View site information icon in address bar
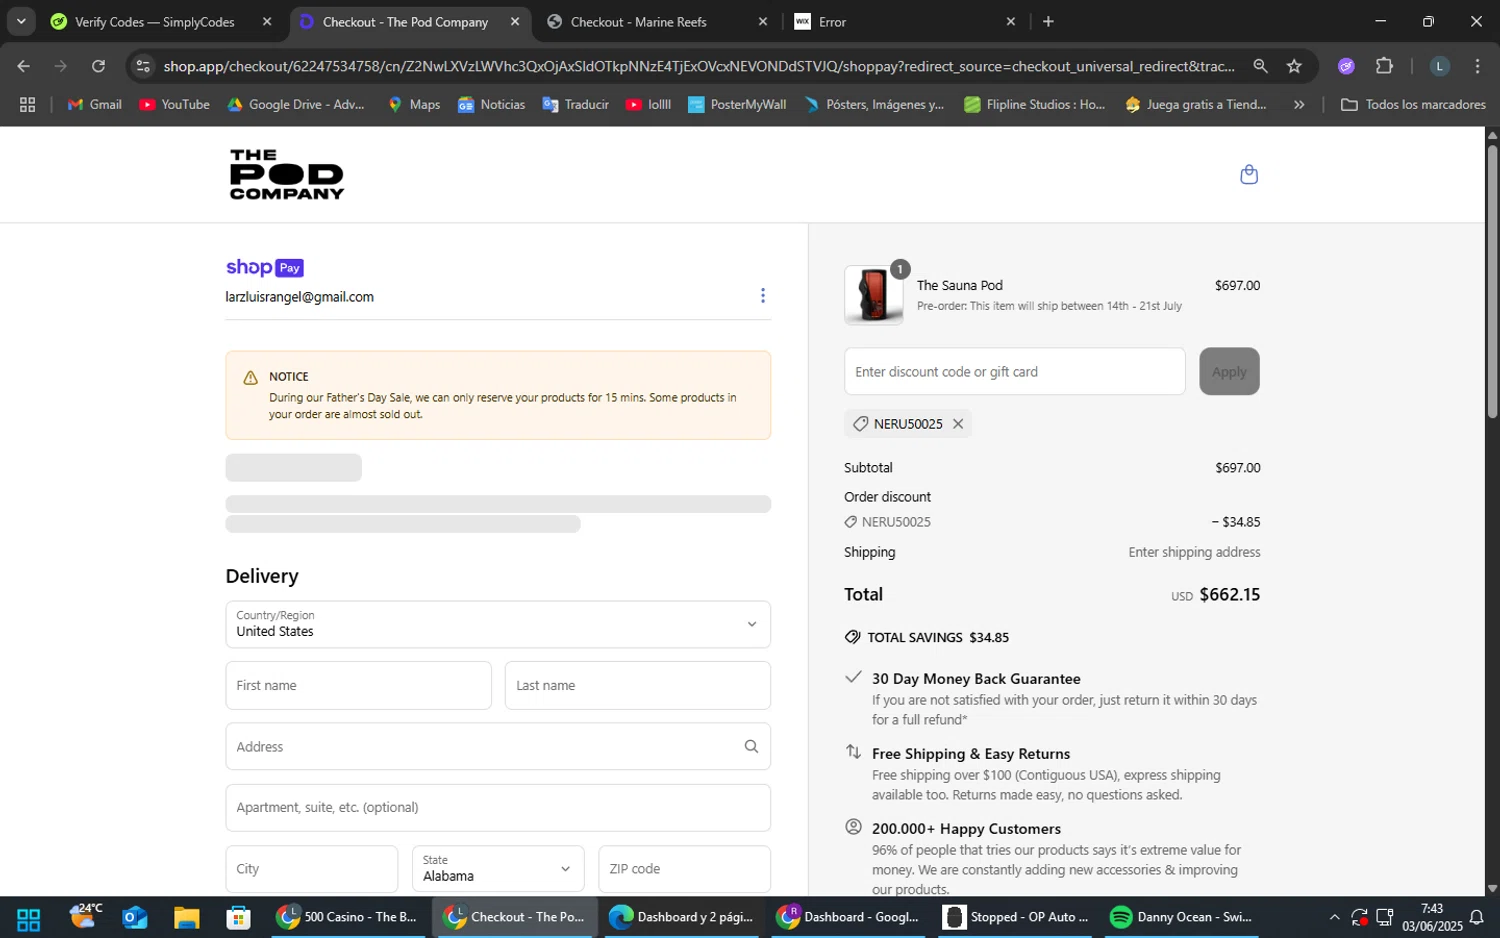 coord(143,66)
